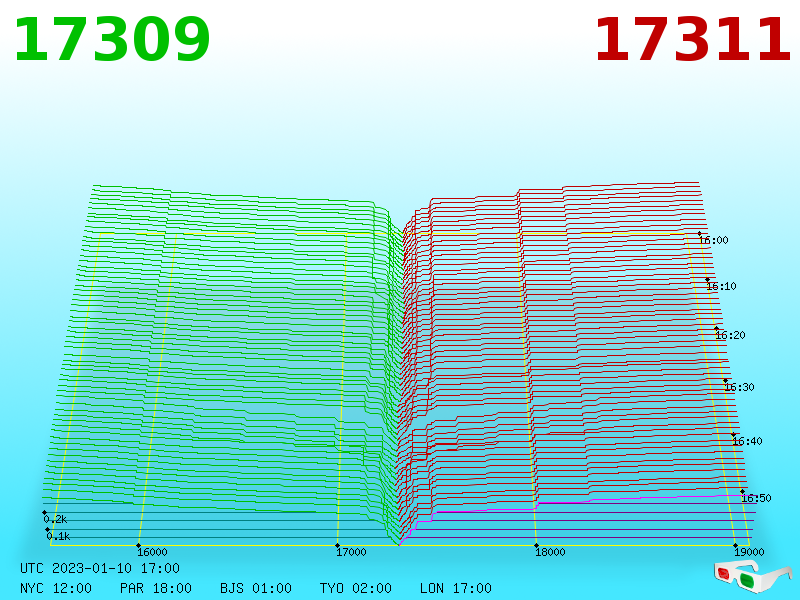Click the 16:50 time axis marker

pyautogui.click(x=756, y=498)
